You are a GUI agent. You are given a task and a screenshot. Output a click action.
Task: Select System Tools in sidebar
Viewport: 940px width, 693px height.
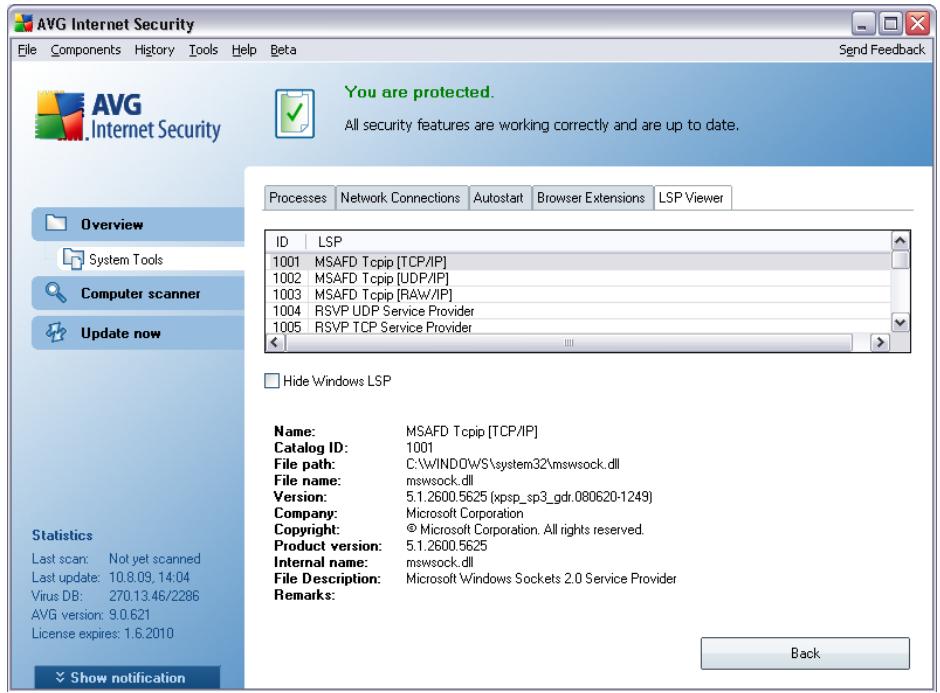point(150,260)
